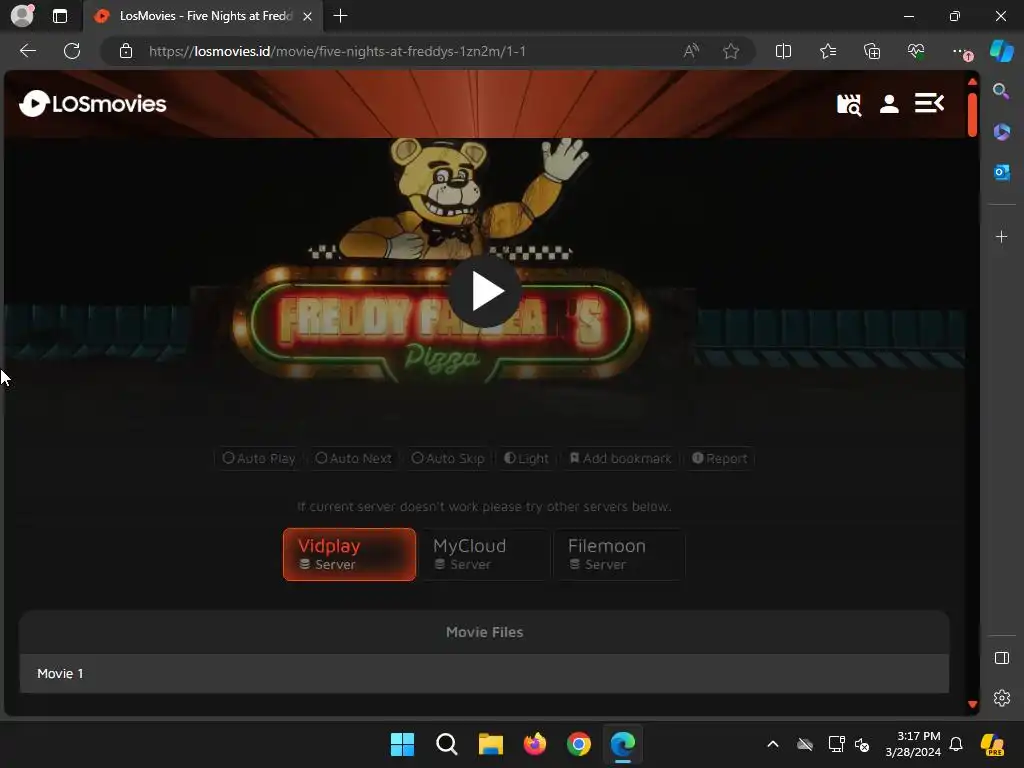1024x768 pixels.
Task: Open File Explorer from the taskbar
Action: tap(490, 744)
